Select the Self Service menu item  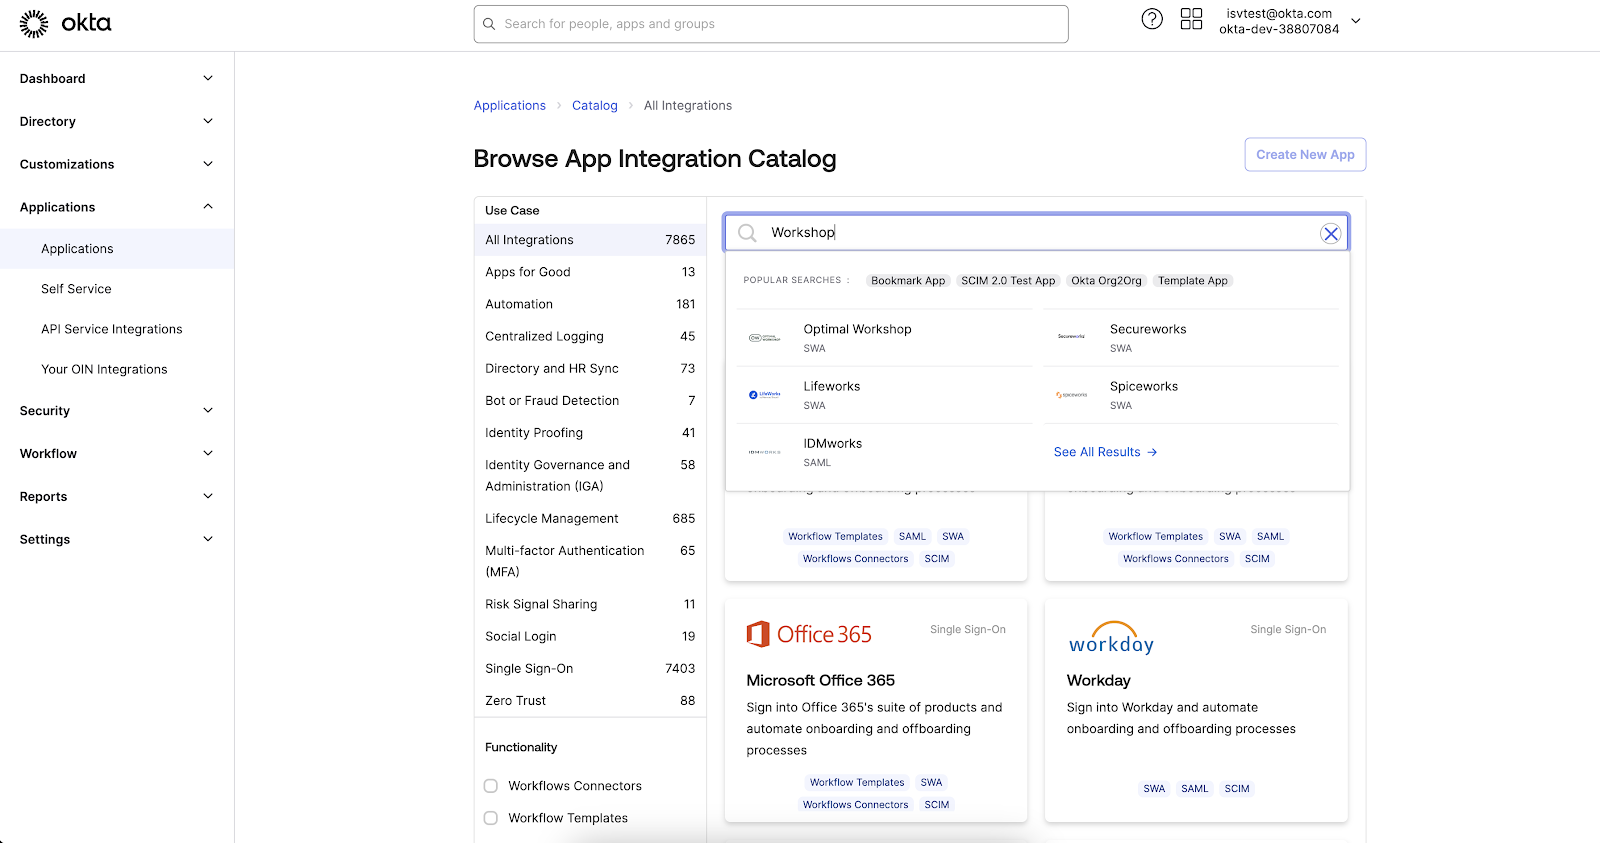pos(76,289)
